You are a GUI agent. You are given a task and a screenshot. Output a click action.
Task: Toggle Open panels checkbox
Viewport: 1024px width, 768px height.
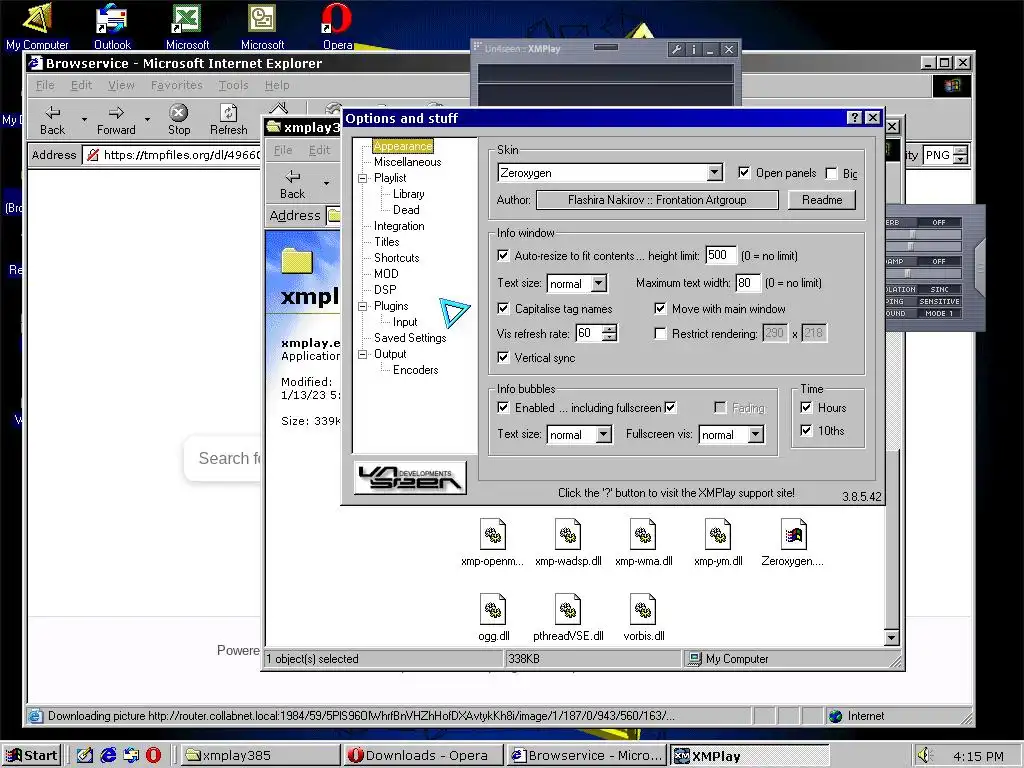tap(744, 172)
